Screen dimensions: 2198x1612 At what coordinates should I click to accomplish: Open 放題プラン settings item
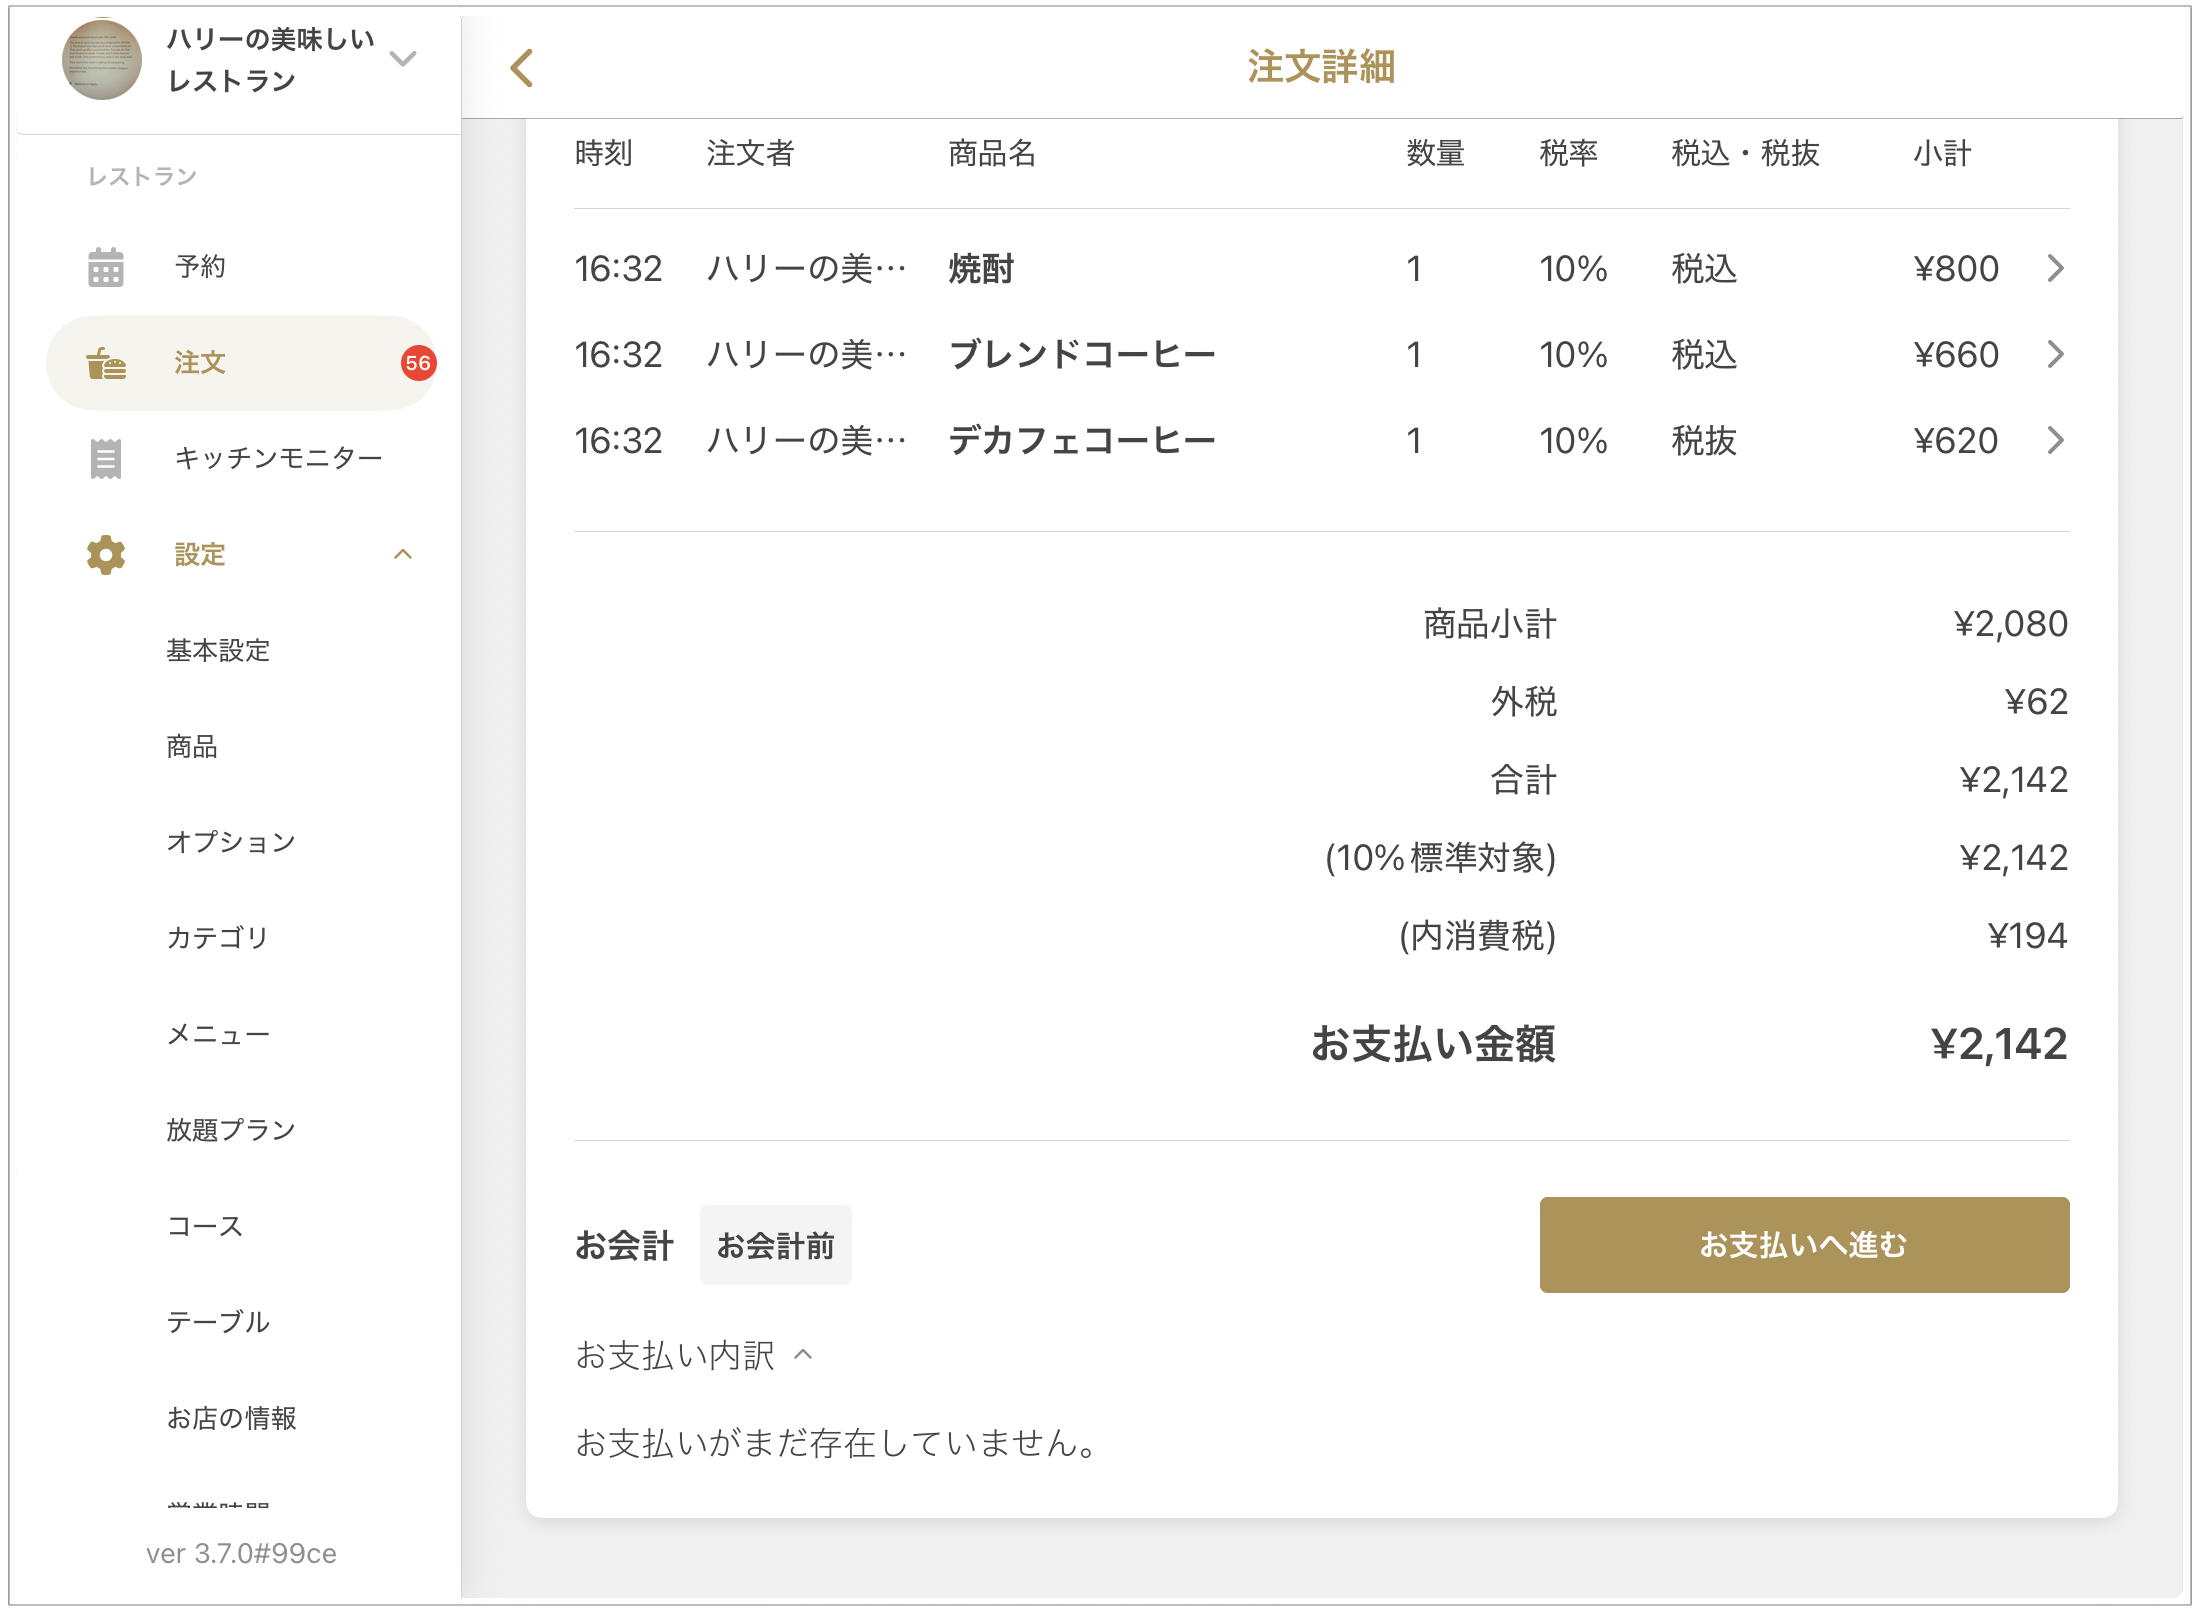pyautogui.click(x=231, y=1130)
